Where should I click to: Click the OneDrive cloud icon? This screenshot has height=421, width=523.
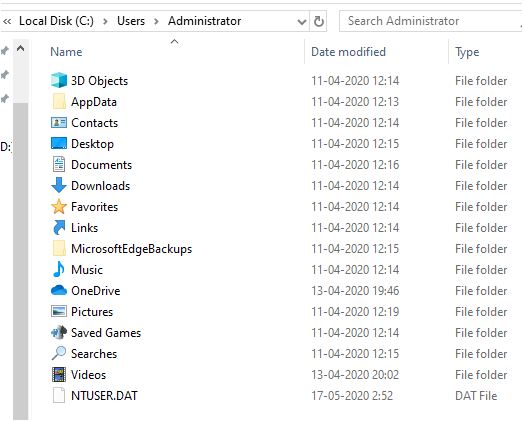[59, 290]
